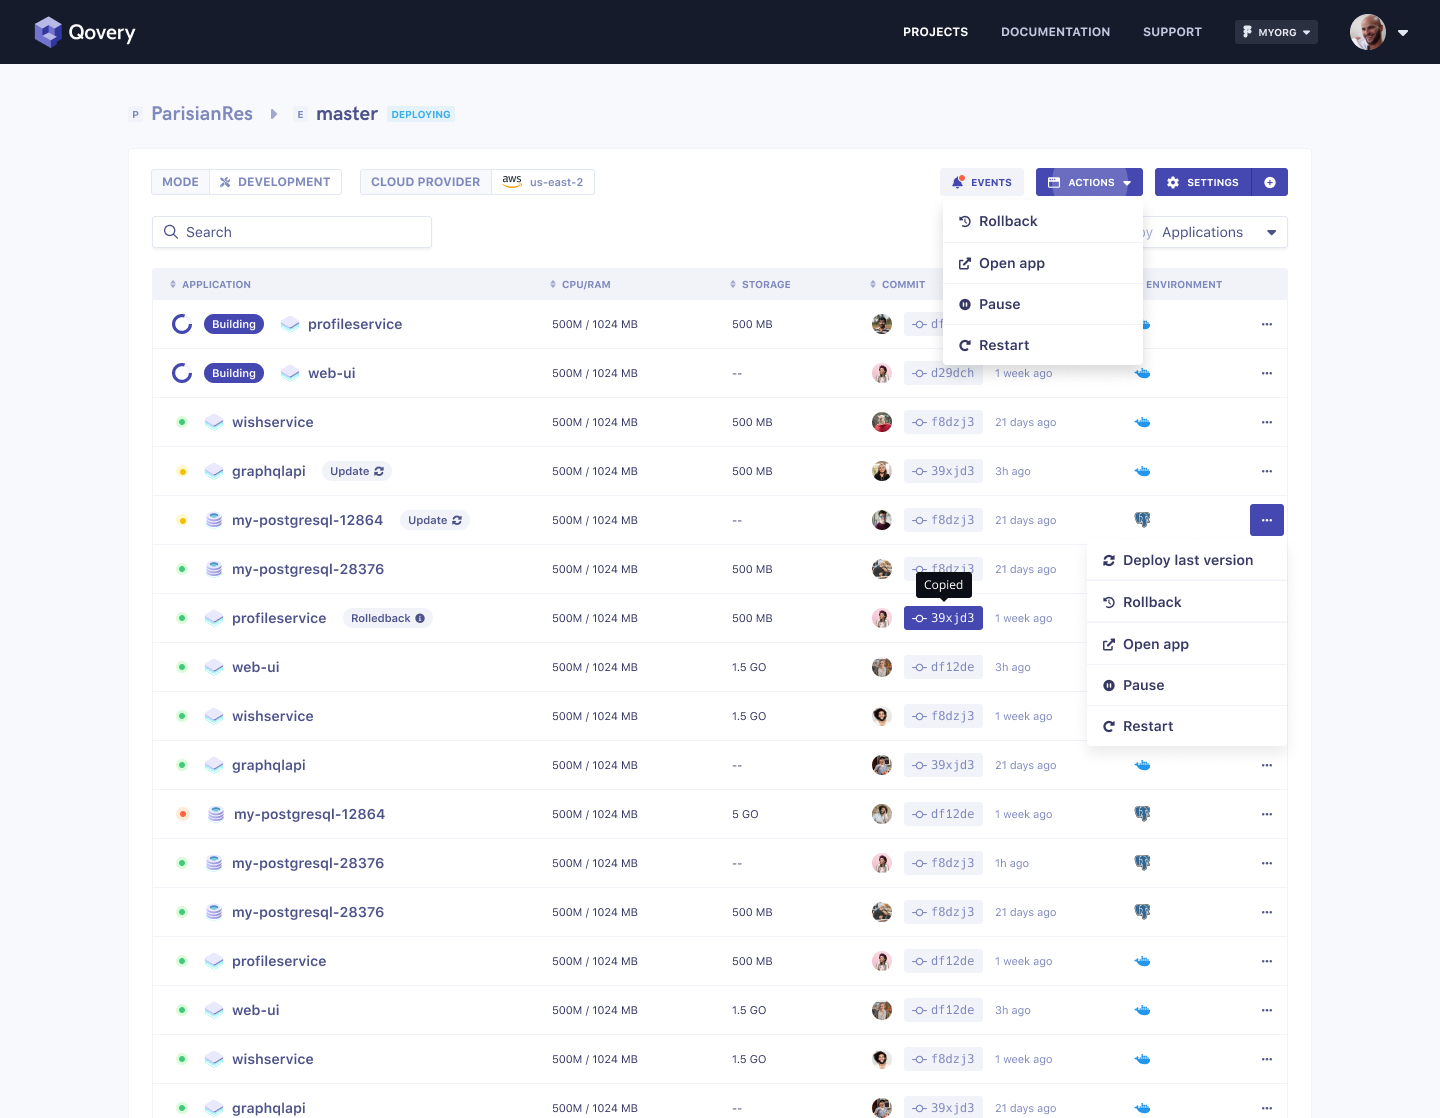Sort by the CPU/RAM column header
Screen dimensions: 1440x1118
coord(580,285)
